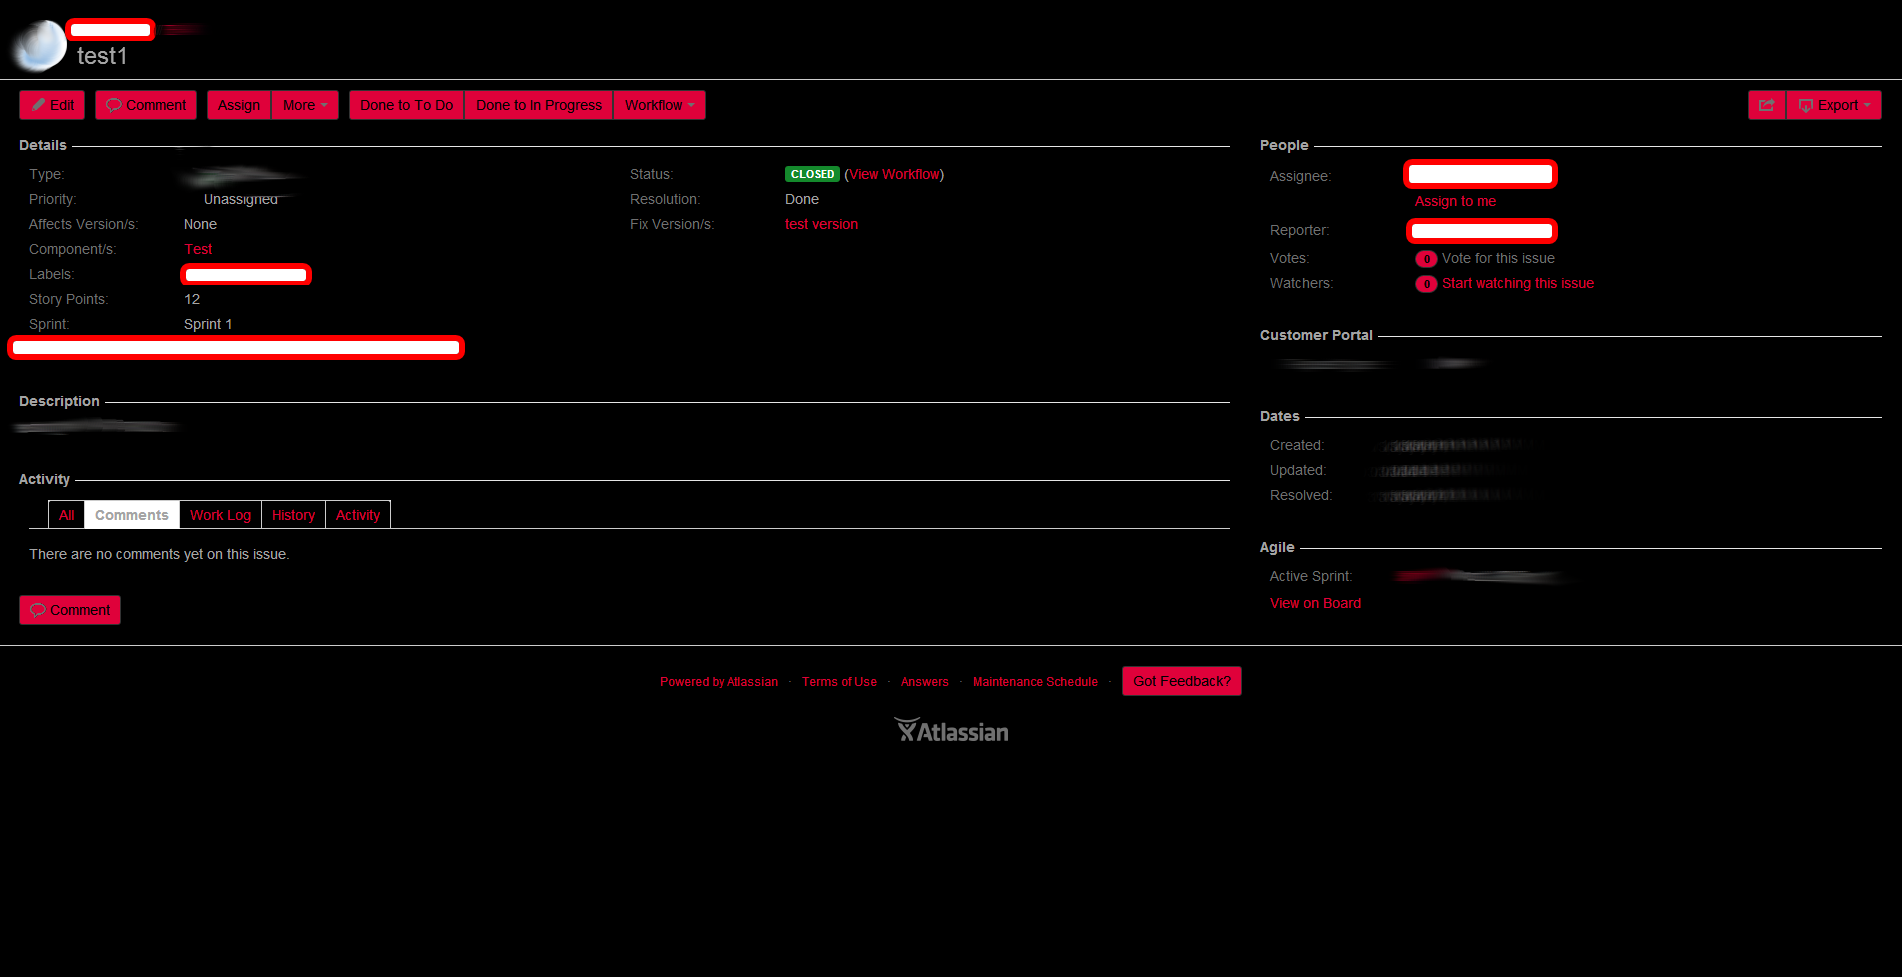Open the More dropdown menu
Image resolution: width=1902 pixels, height=977 pixels.
(x=304, y=104)
